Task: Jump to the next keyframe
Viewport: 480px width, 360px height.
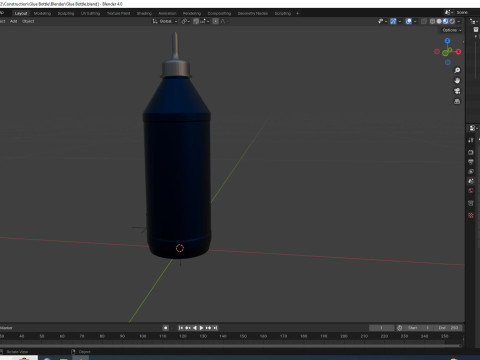Action: pos(208,328)
